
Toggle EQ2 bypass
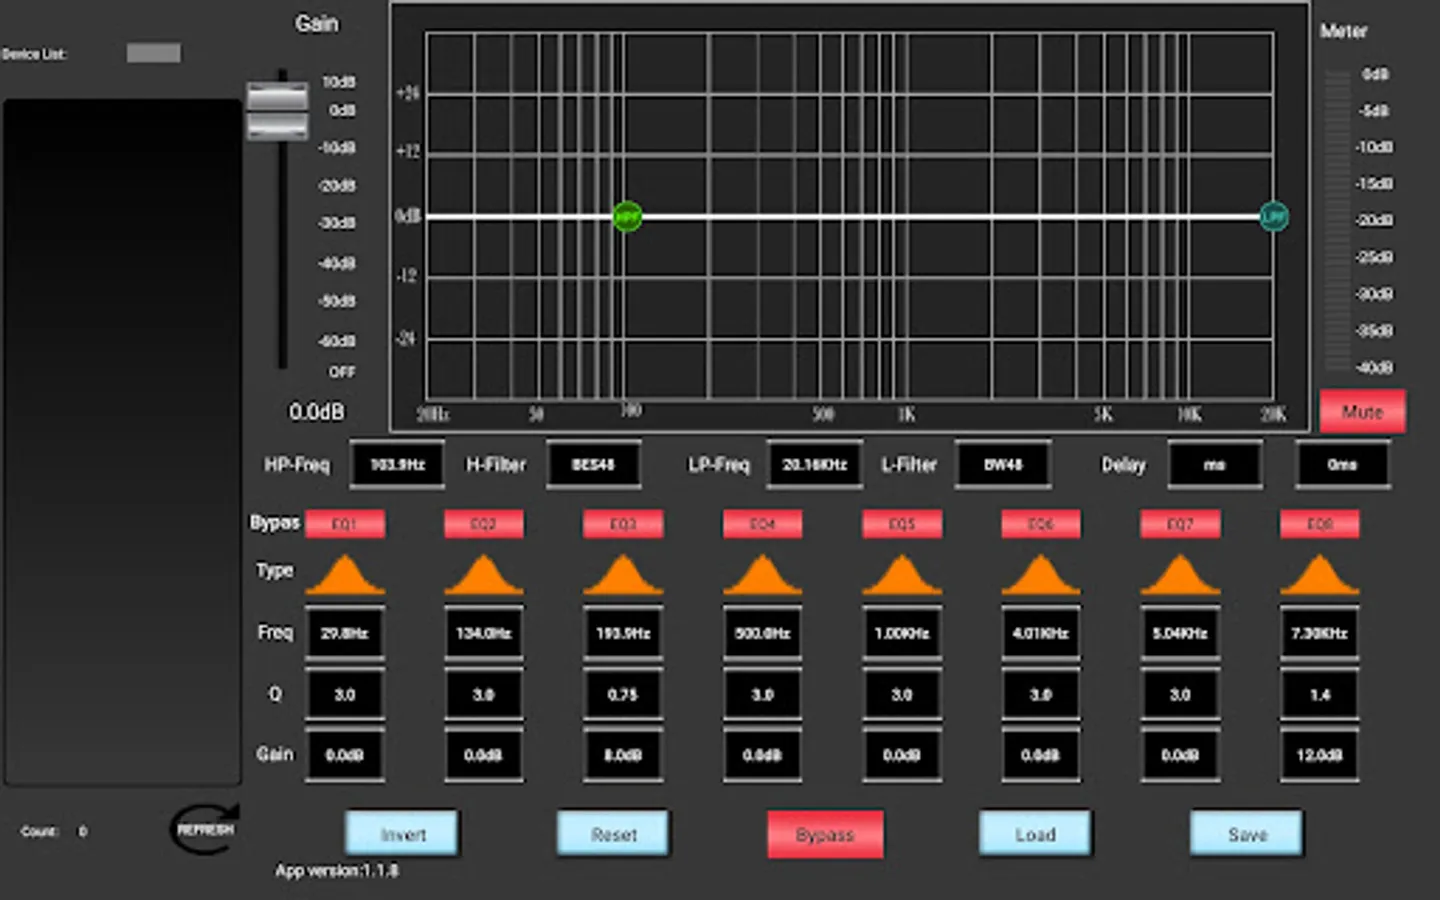click(x=483, y=524)
